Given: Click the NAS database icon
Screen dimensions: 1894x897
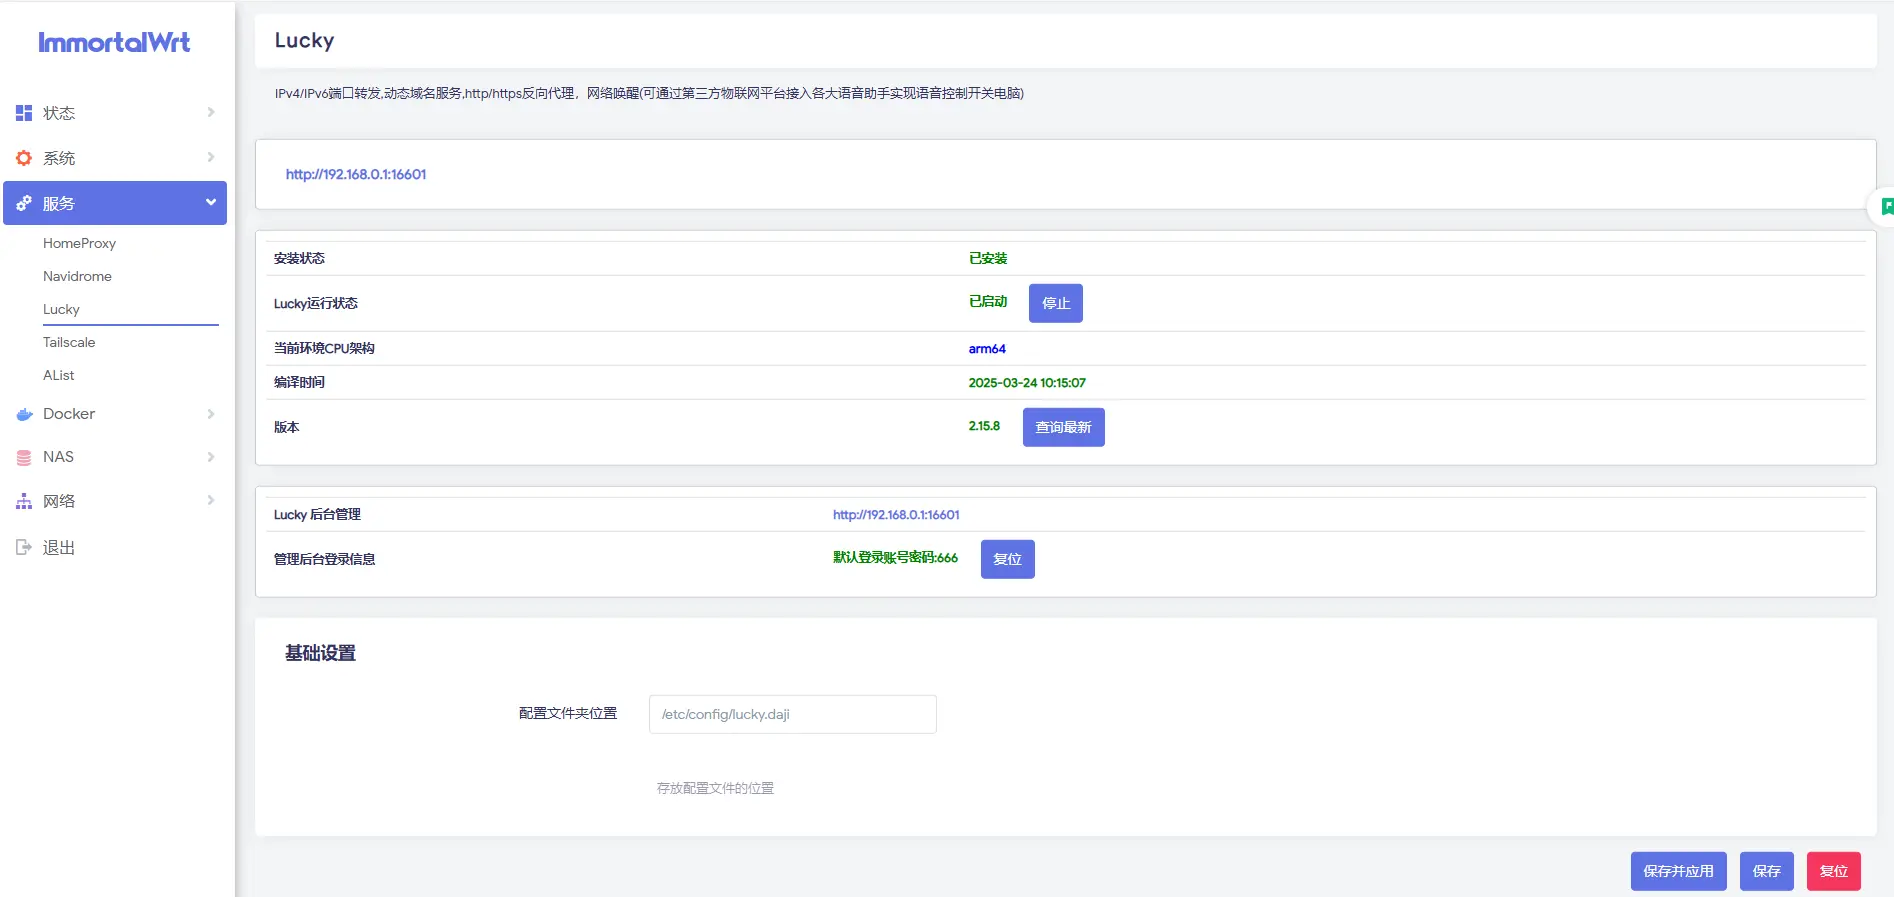Looking at the screenshot, I should pyautogui.click(x=24, y=457).
